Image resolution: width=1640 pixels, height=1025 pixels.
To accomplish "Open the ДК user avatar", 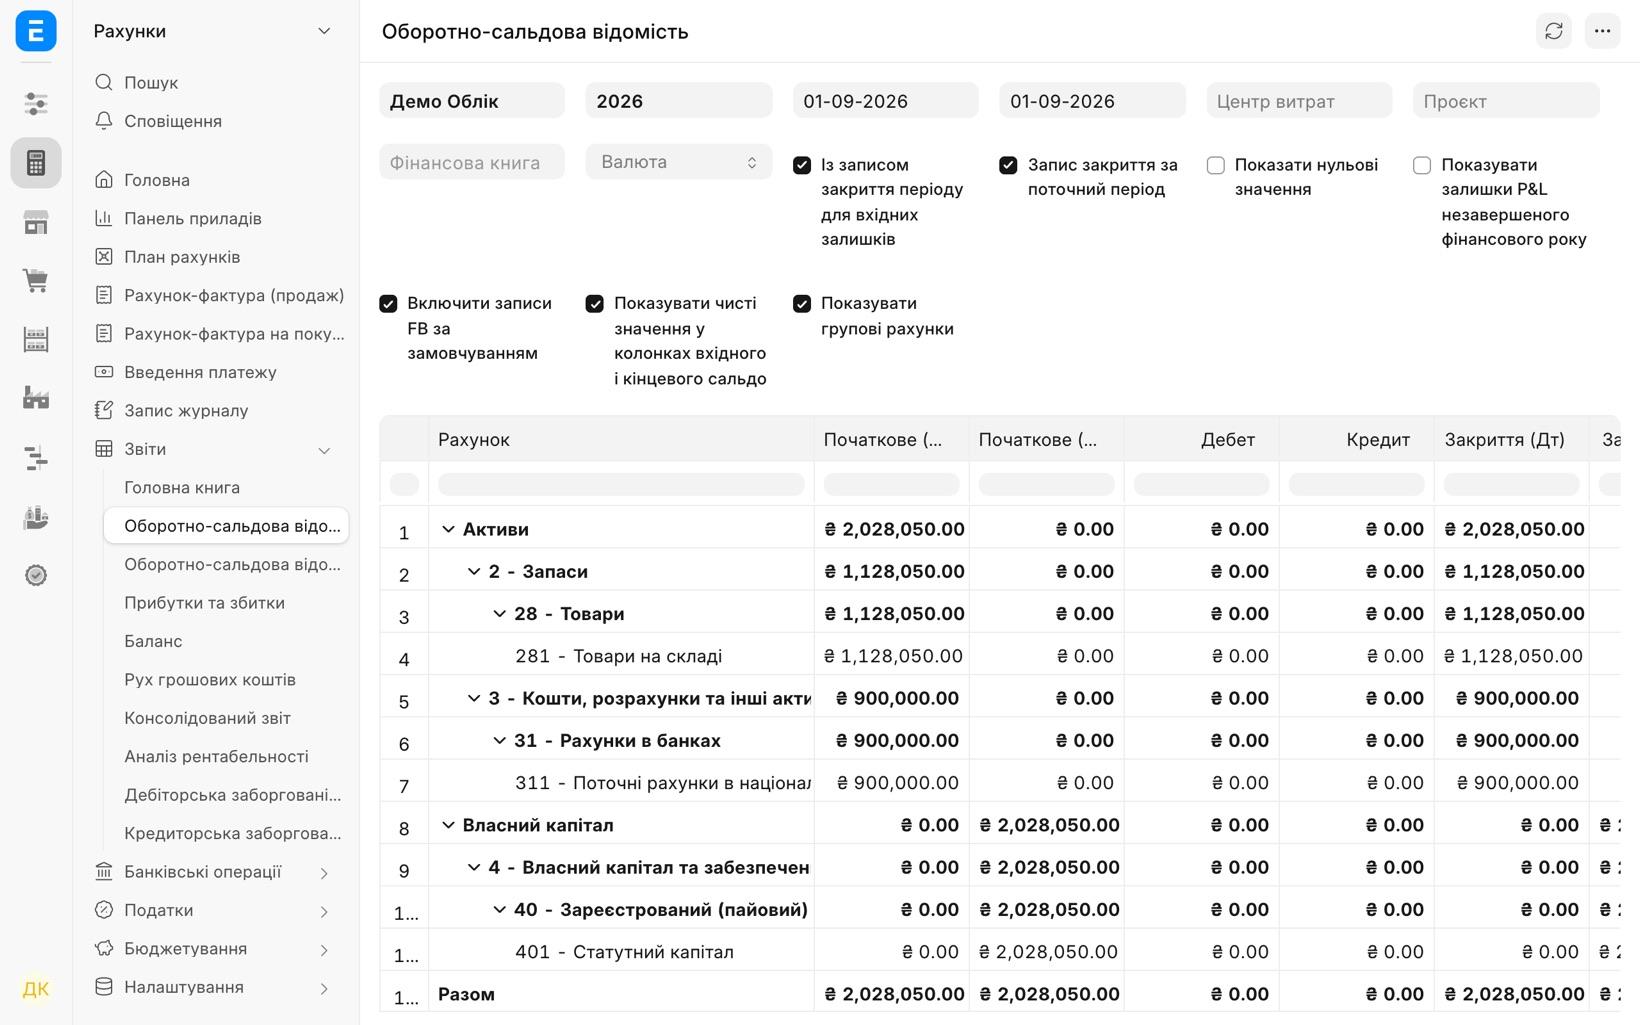I will 36,989.
